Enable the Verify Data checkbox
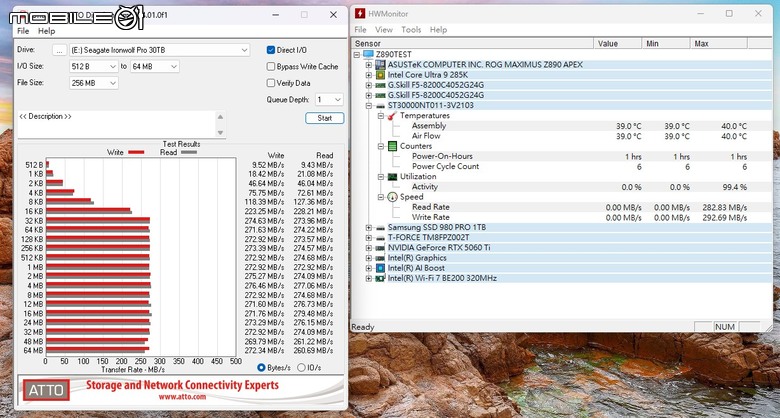780x418 pixels. click(271, 83)
